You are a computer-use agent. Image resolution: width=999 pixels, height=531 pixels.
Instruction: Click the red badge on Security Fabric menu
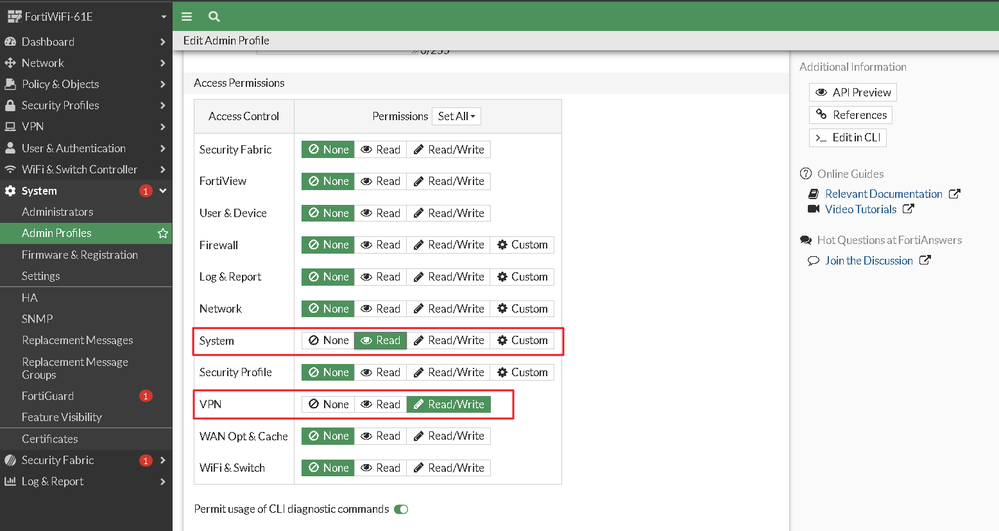tap(146, 460)
